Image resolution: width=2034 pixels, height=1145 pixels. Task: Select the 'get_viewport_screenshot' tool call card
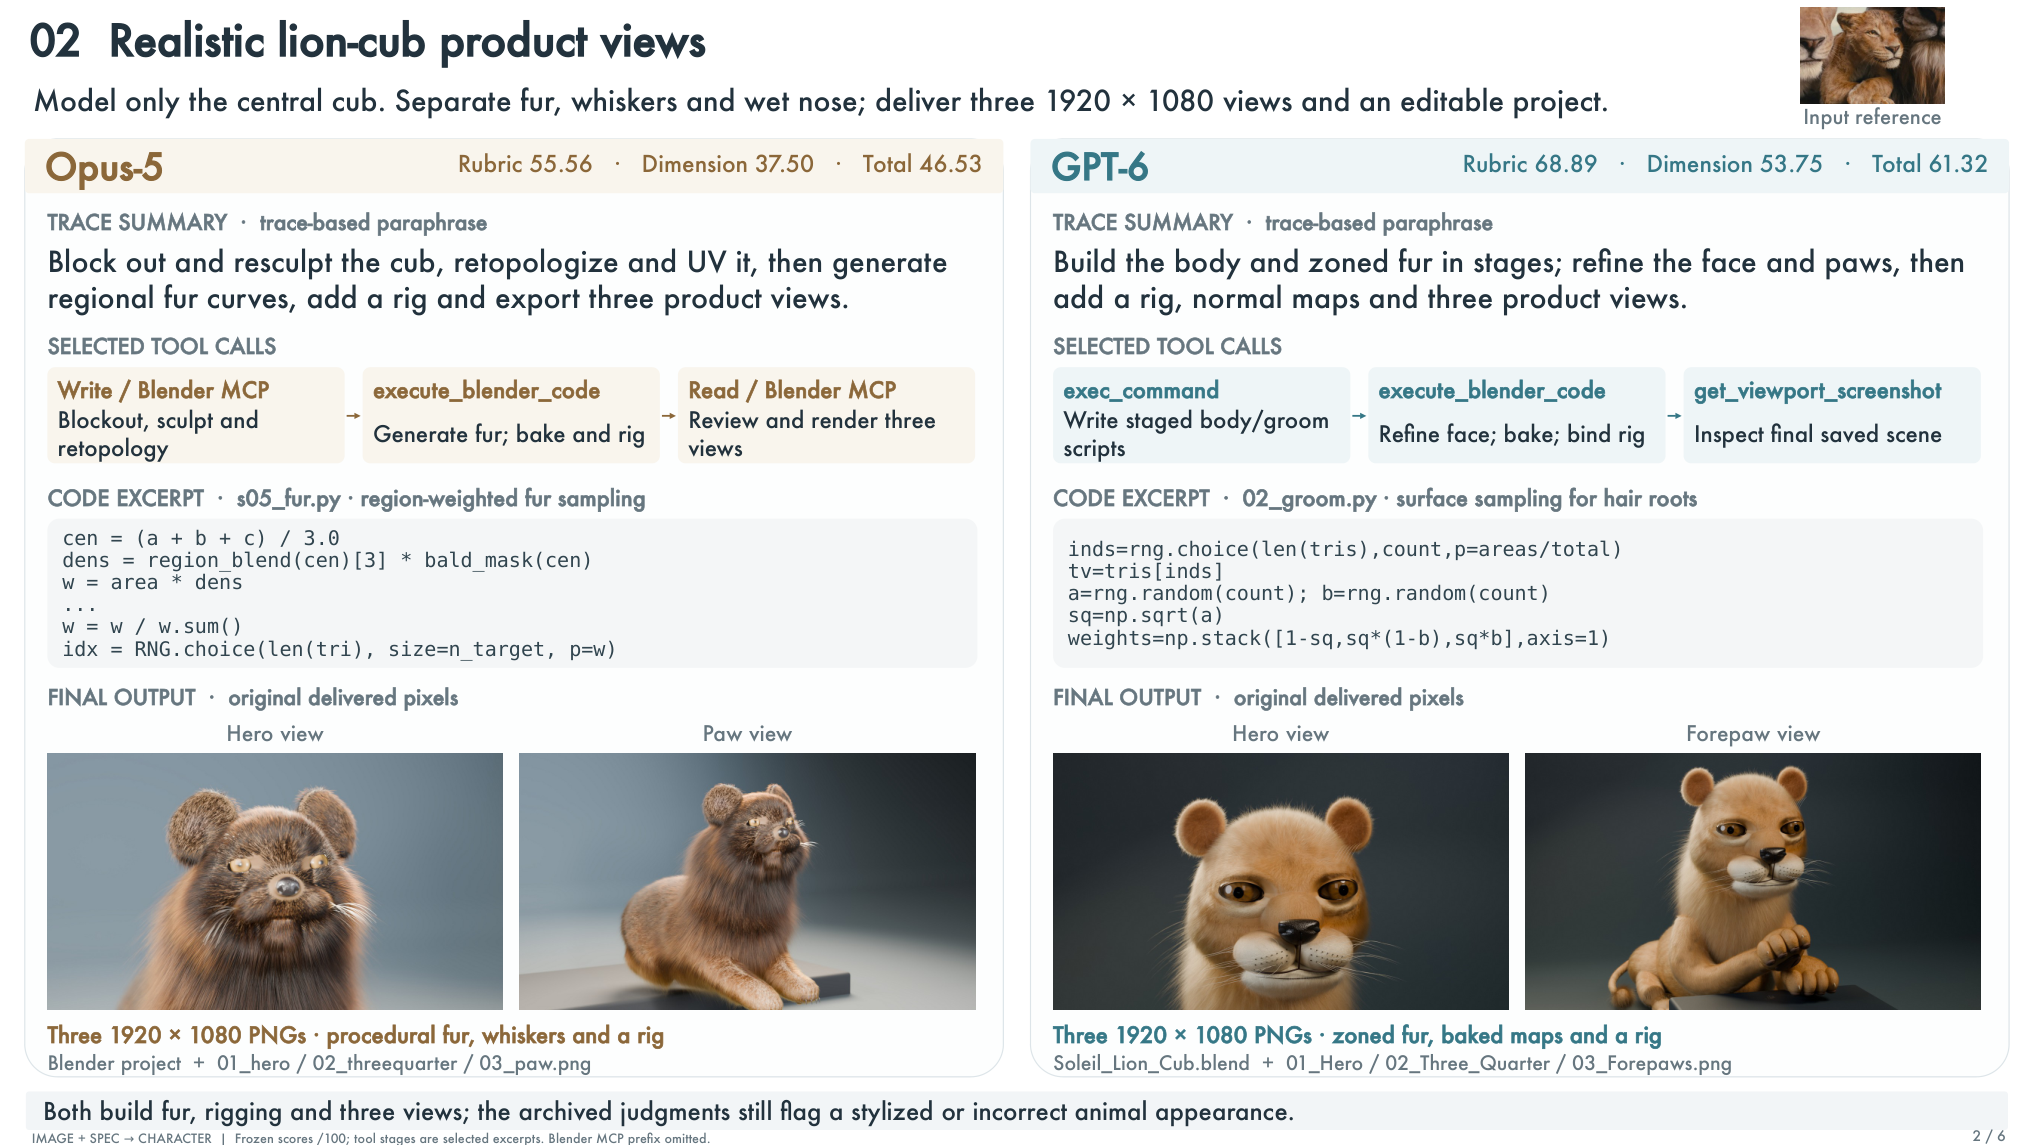(1832, 415)
